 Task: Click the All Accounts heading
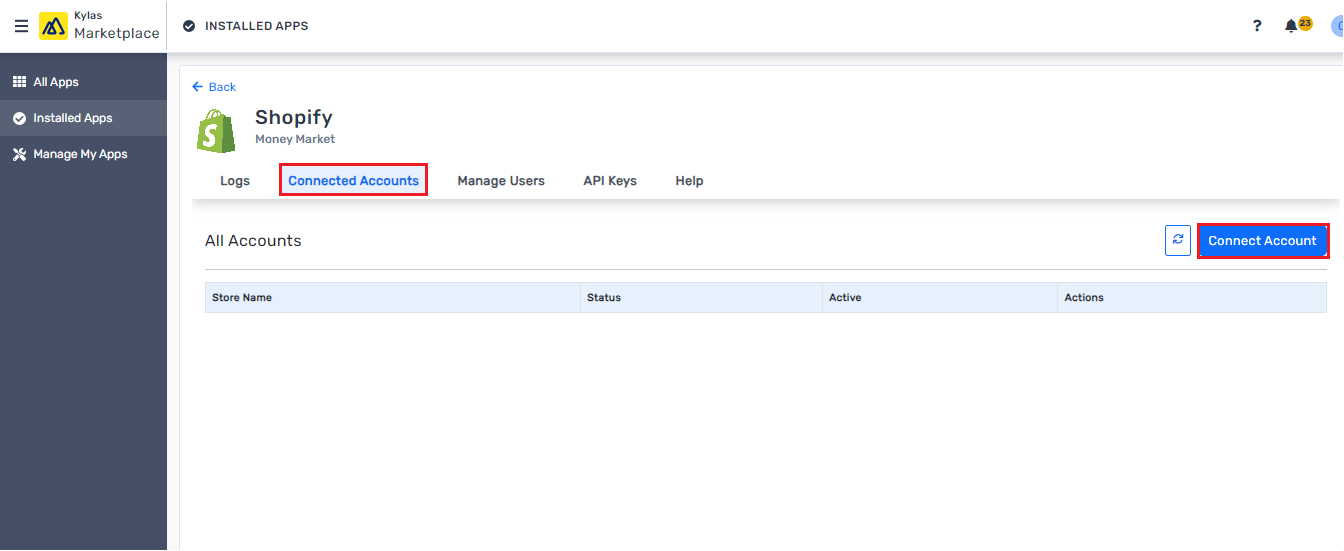pyautogui.click(x=253, y=241)
